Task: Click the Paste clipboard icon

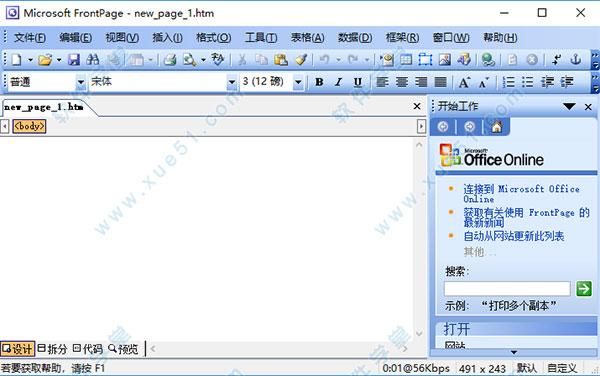Action: 281,60
